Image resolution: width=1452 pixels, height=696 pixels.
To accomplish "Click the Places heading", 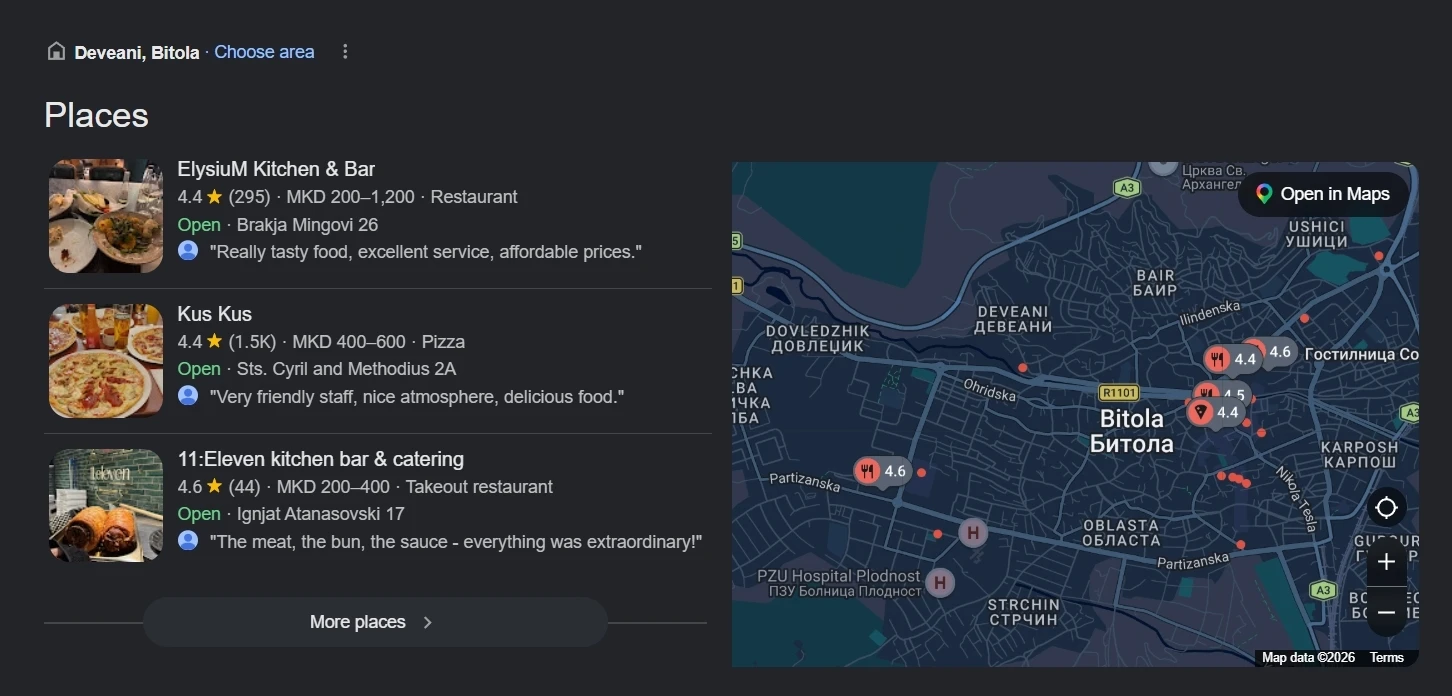I will pyautogui.click(x=96, y=115).
